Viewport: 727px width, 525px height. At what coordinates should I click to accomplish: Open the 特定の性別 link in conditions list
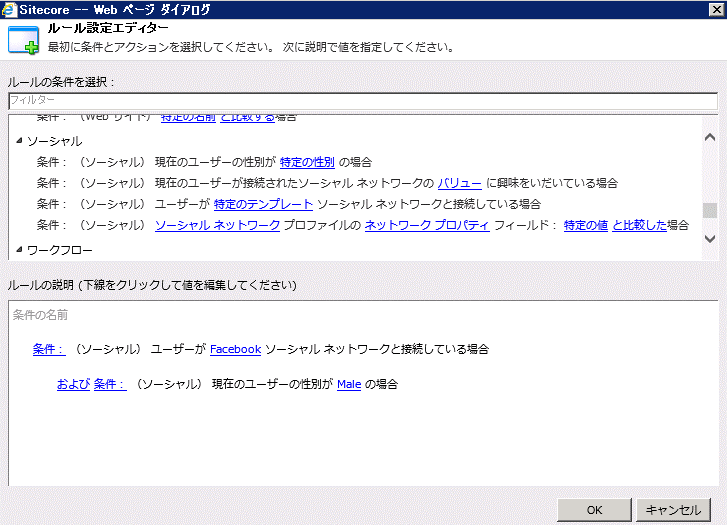click(x=307, y=162)
